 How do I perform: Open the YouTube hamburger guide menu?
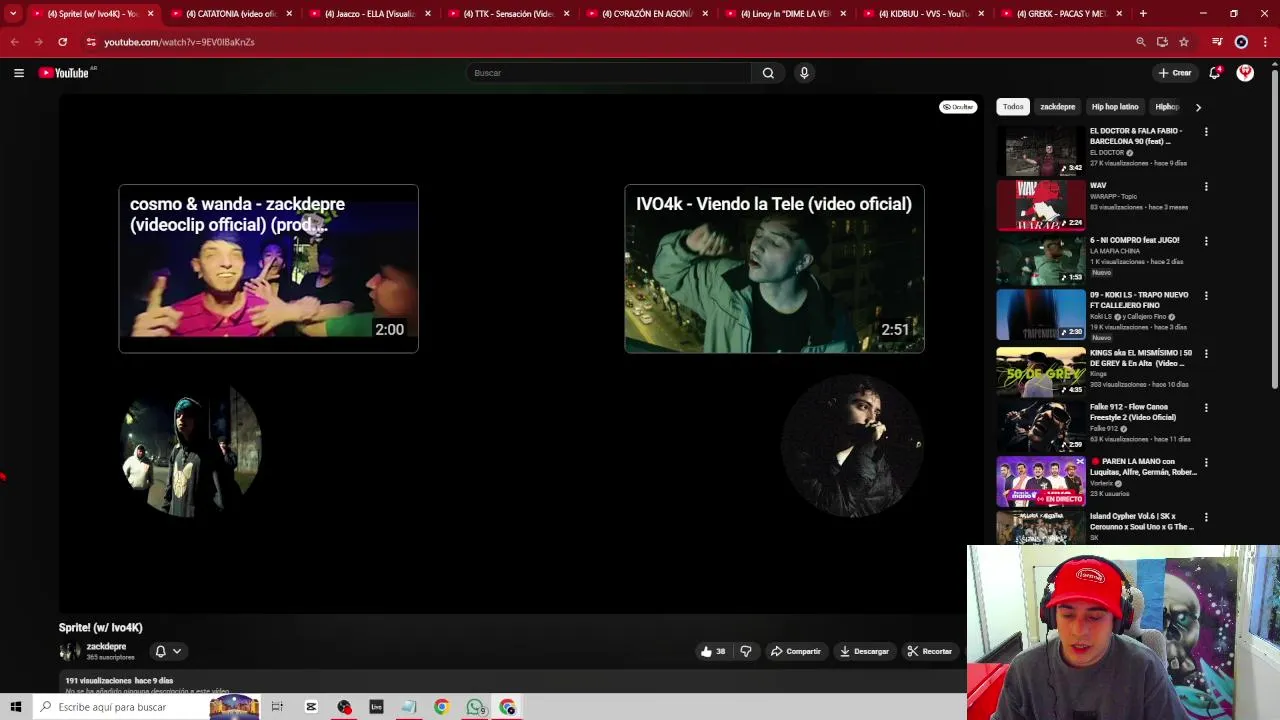[18, 73]
